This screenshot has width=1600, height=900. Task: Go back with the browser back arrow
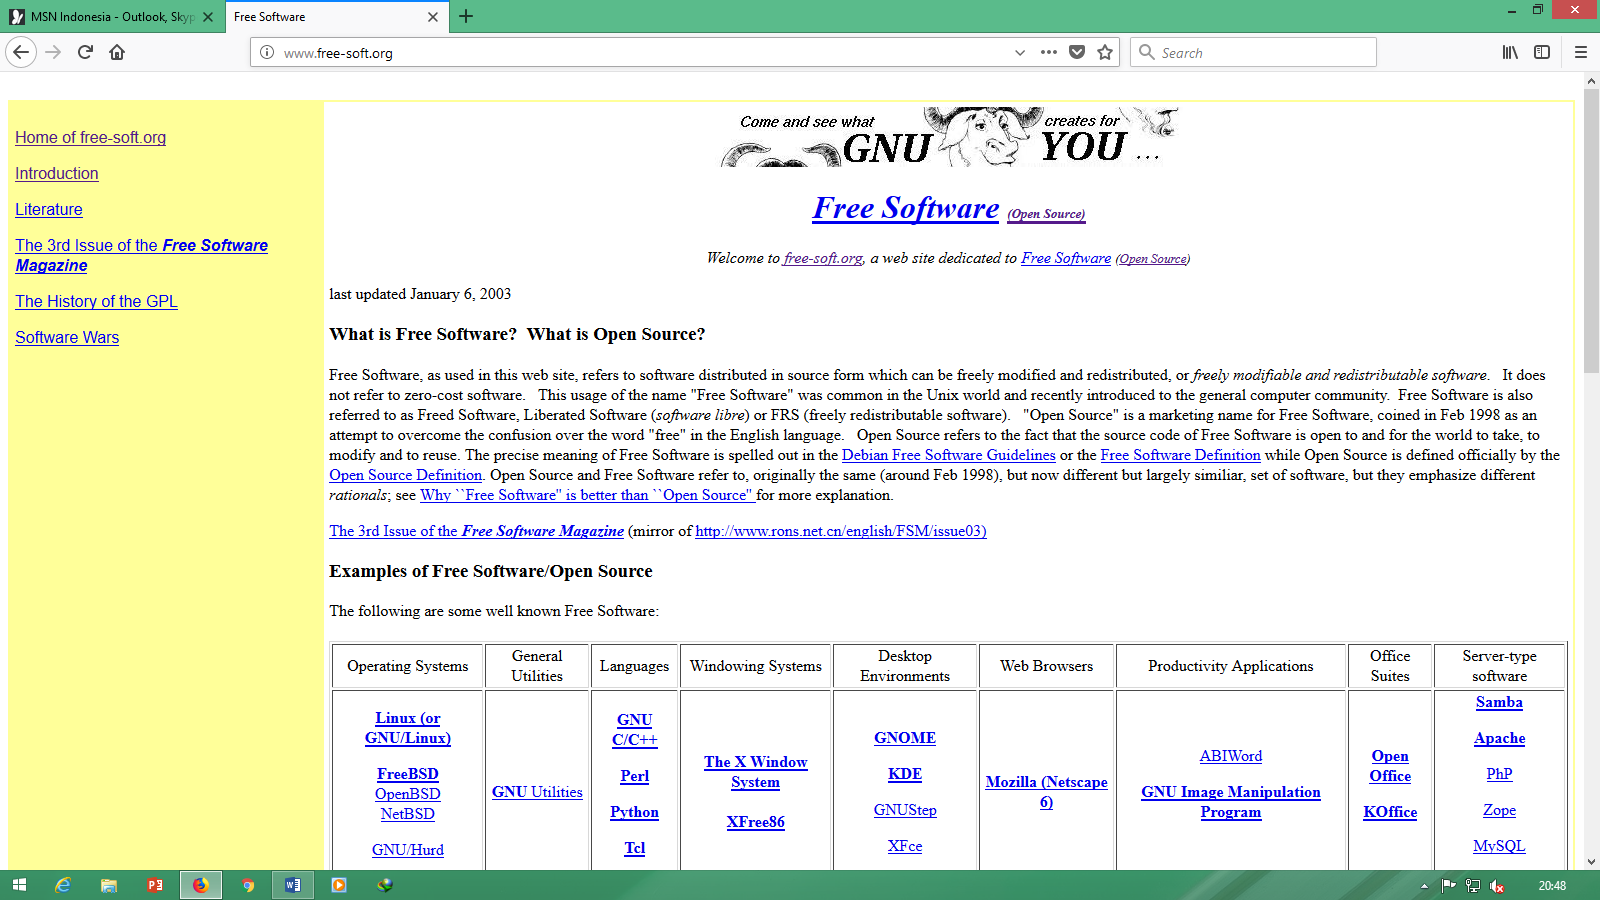coord(21,52)
